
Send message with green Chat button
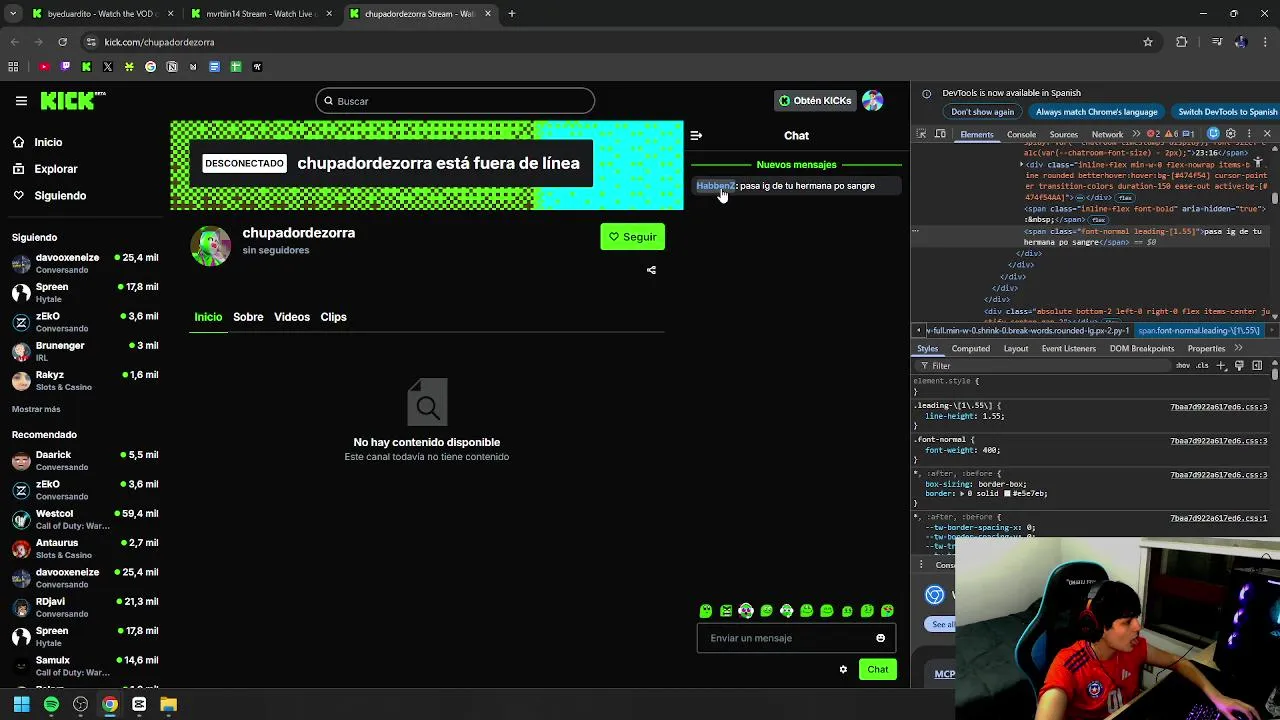pyautogui.click(x=877, y=670)
